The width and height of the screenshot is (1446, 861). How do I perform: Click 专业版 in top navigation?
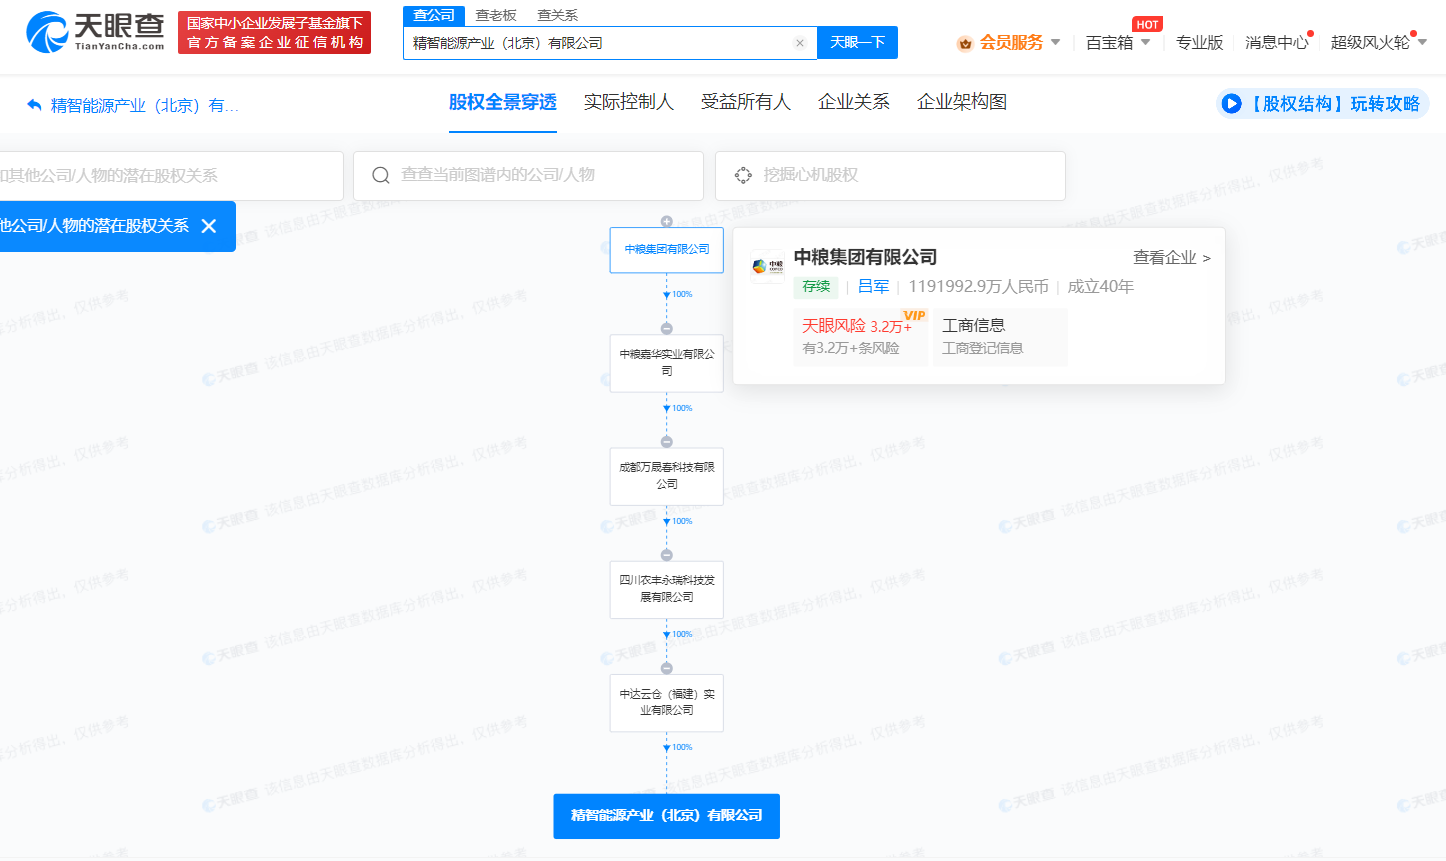coord(1200,43)
